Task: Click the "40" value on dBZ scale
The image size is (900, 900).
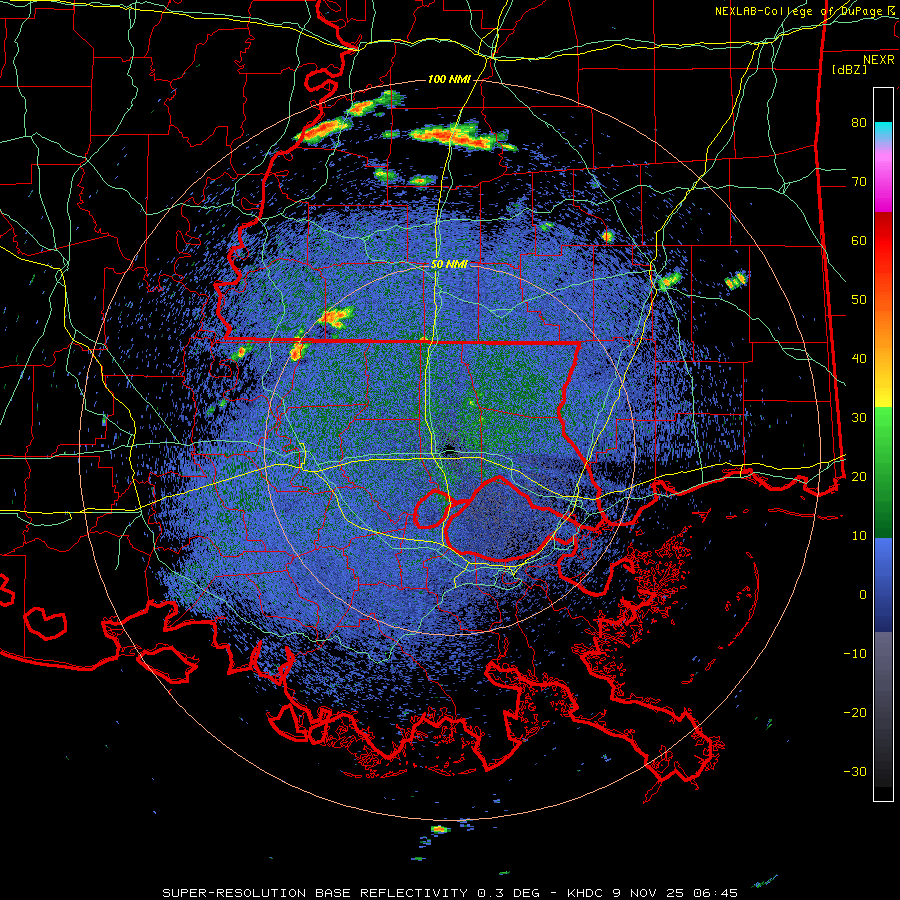Action: [x=859, y=359]
